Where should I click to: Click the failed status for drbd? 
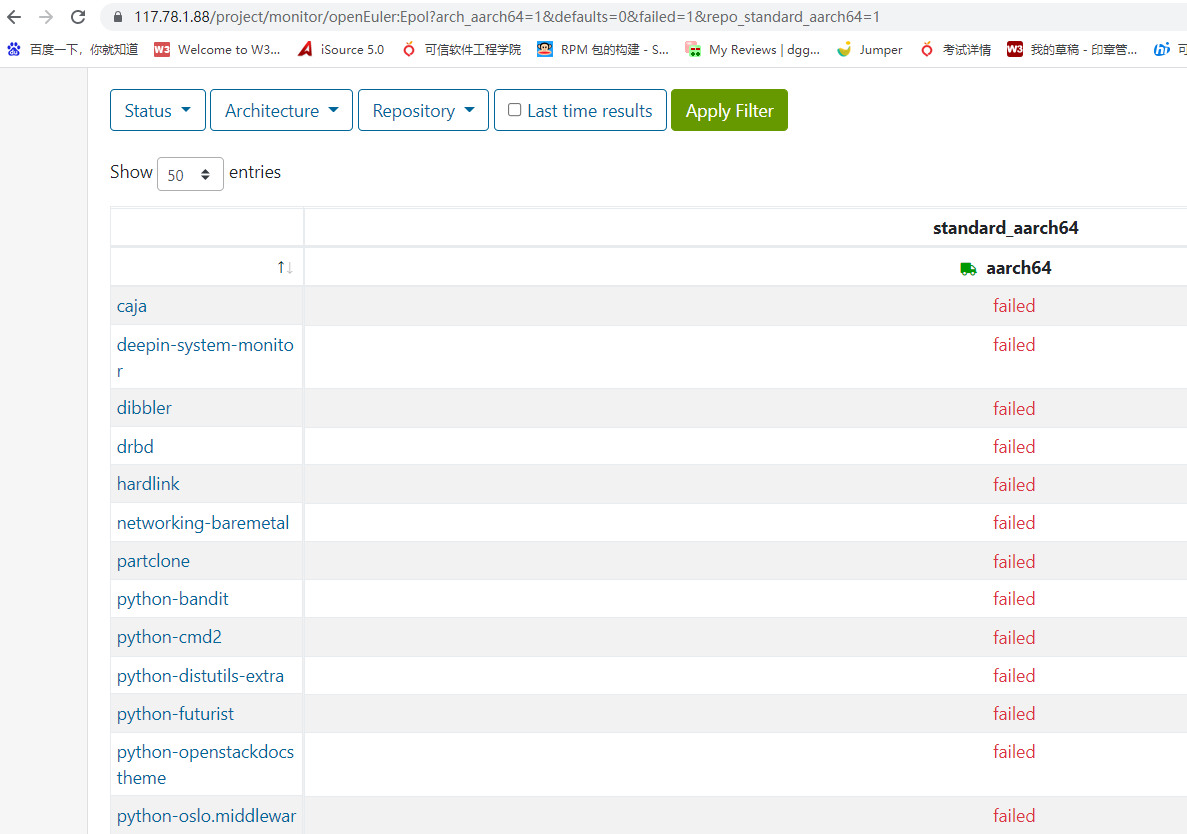[1013, 446]
